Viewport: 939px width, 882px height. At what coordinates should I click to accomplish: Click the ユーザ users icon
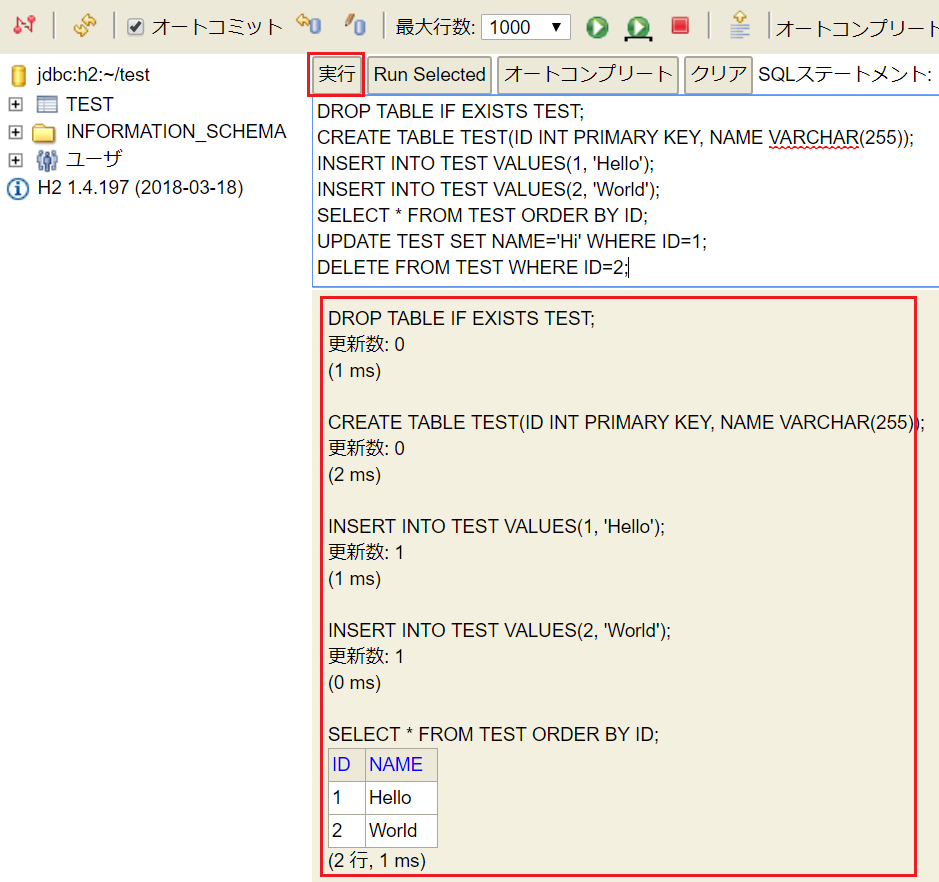click(47, 160)
